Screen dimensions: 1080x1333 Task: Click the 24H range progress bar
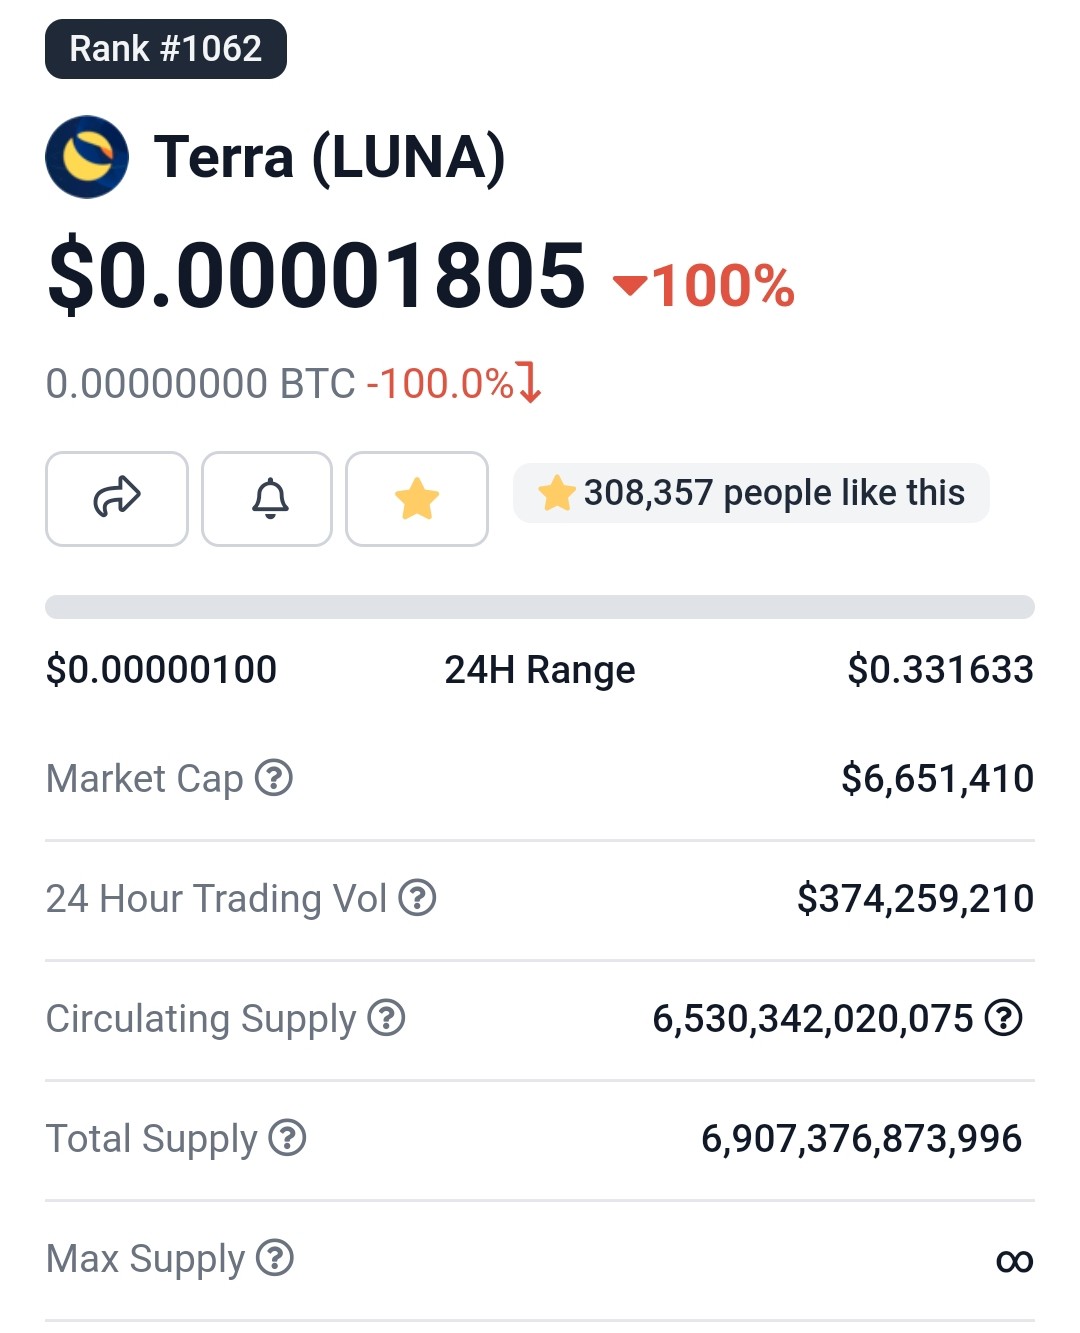click(x=540, y=607)
